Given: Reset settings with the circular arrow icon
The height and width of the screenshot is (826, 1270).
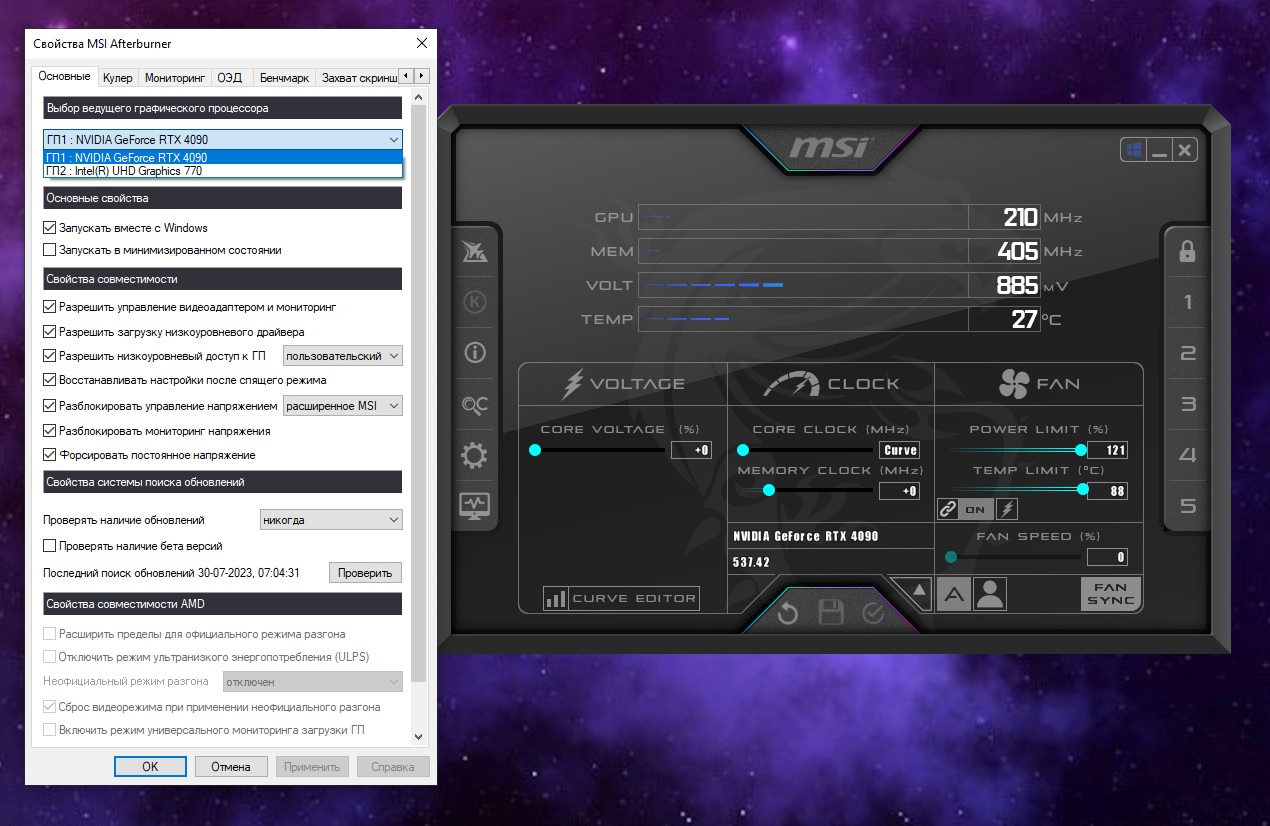Looking at the screenshot, I should tap(788, 613).
